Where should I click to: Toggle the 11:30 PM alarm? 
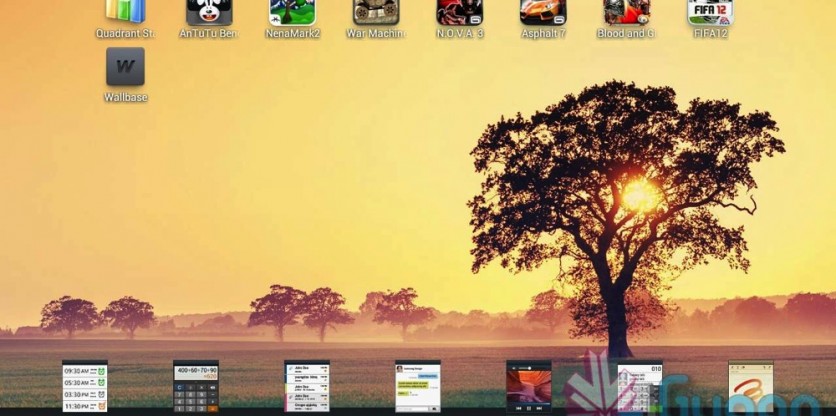point(99,406)
